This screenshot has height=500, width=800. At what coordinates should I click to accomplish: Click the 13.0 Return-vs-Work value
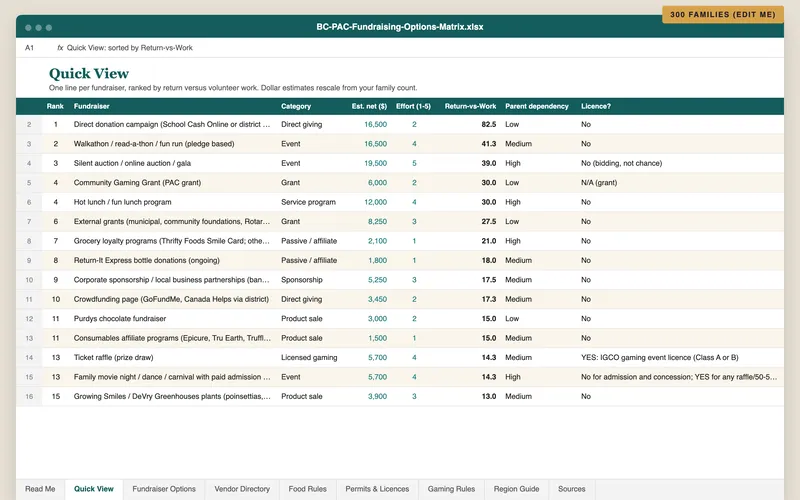[x=488, y=396]
